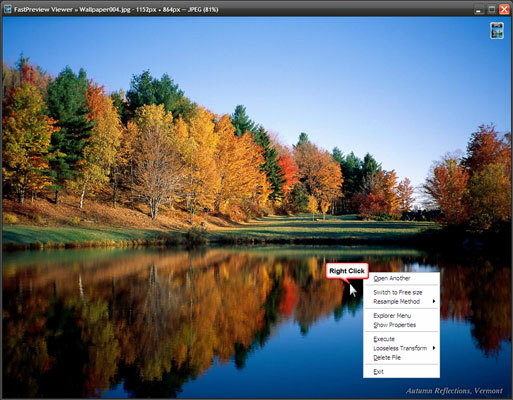Image resolution: width=513 pixels, height=400 pixels.
Task: Click the white mouse pointer arrow beside the menu
Action: 353,290
